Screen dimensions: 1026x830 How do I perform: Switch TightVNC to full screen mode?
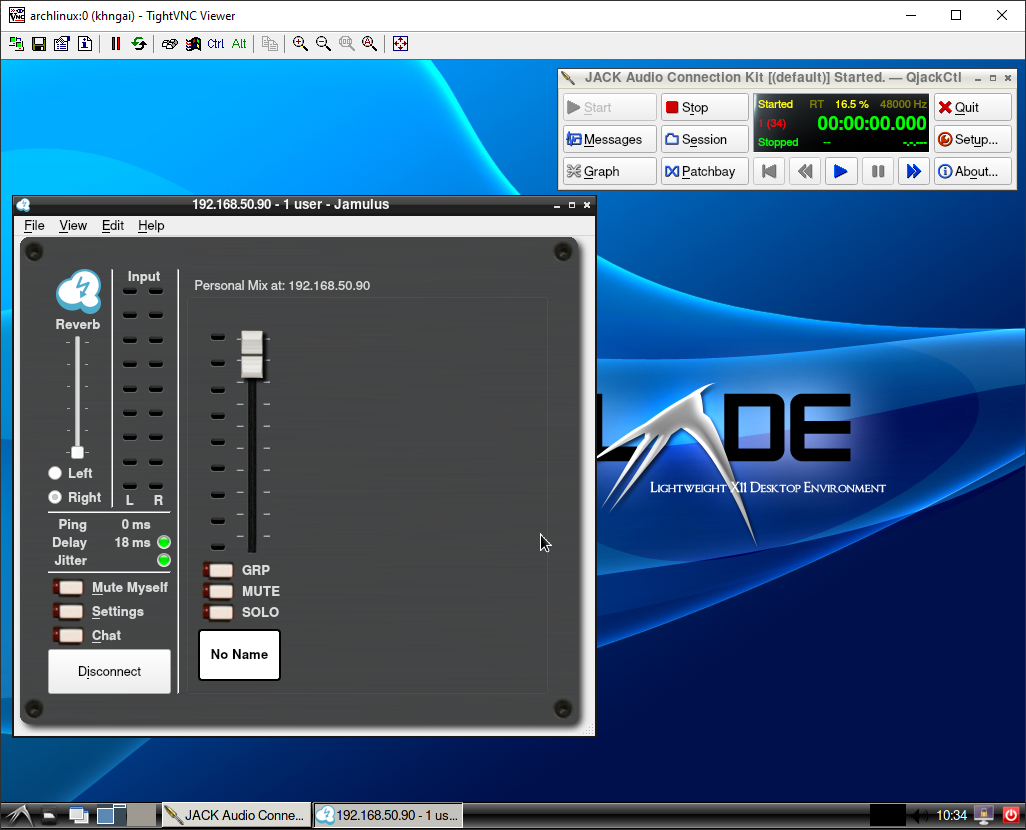point(400,44)
